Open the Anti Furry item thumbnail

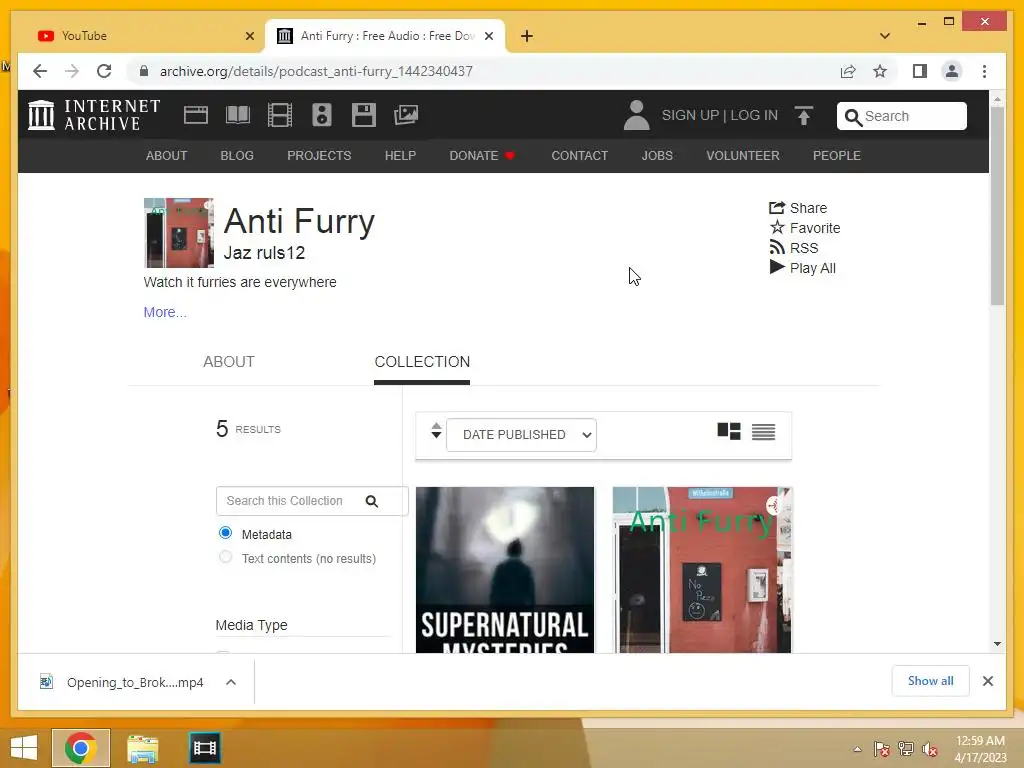click(702, 569)
